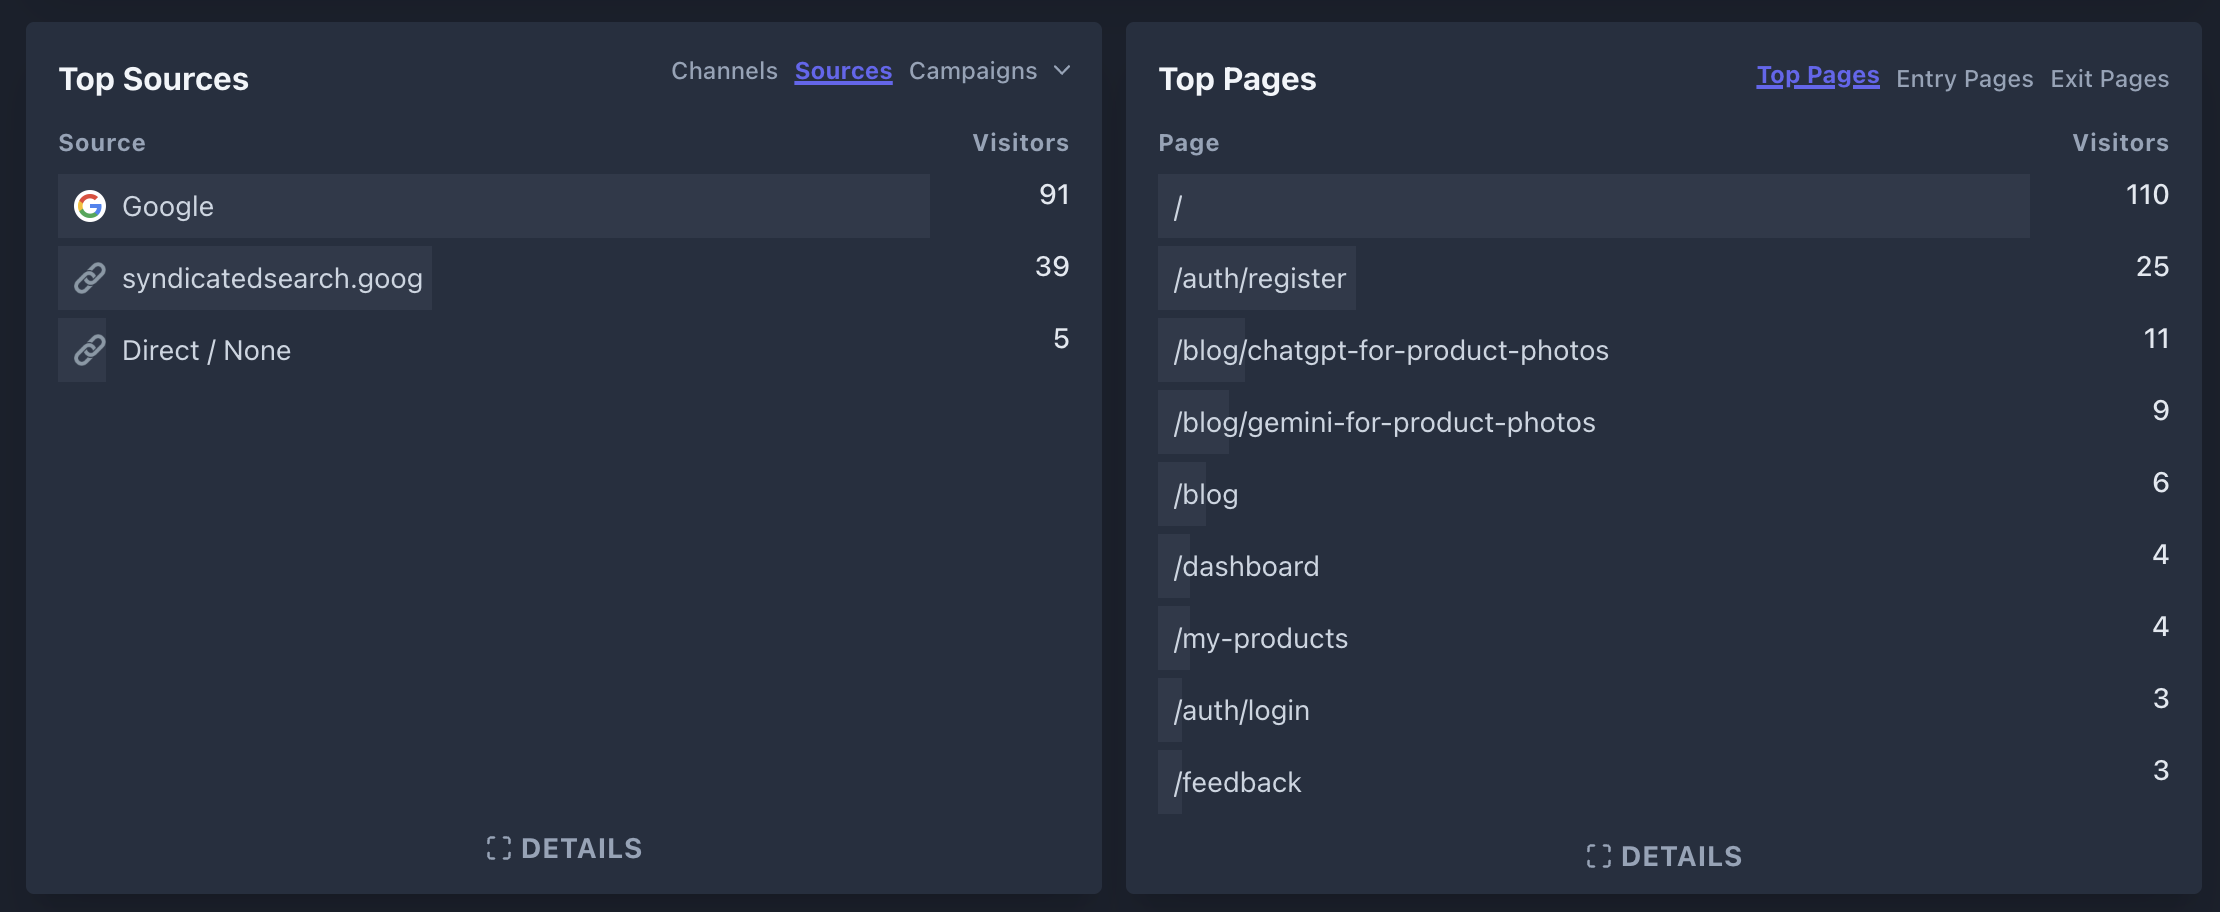The width and height of the screenshot is (2220, 912).
Task: Select the /blog/gemini-for-product-photos page
Action: tap(1384, 422)
